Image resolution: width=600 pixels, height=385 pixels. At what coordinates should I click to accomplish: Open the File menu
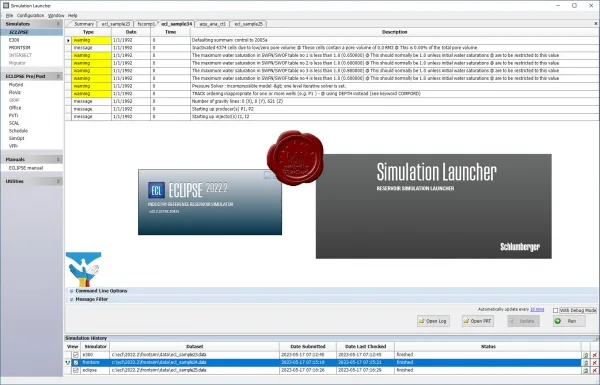(x=10, y=15)
